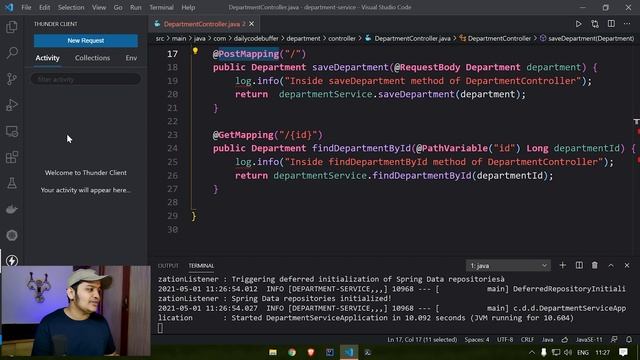Image resolution: width=640 pixels, height=360 pixels.
Task: Open the Spring Boot dashboard icon
Action: pyautogui.click(x=12, y=236)
